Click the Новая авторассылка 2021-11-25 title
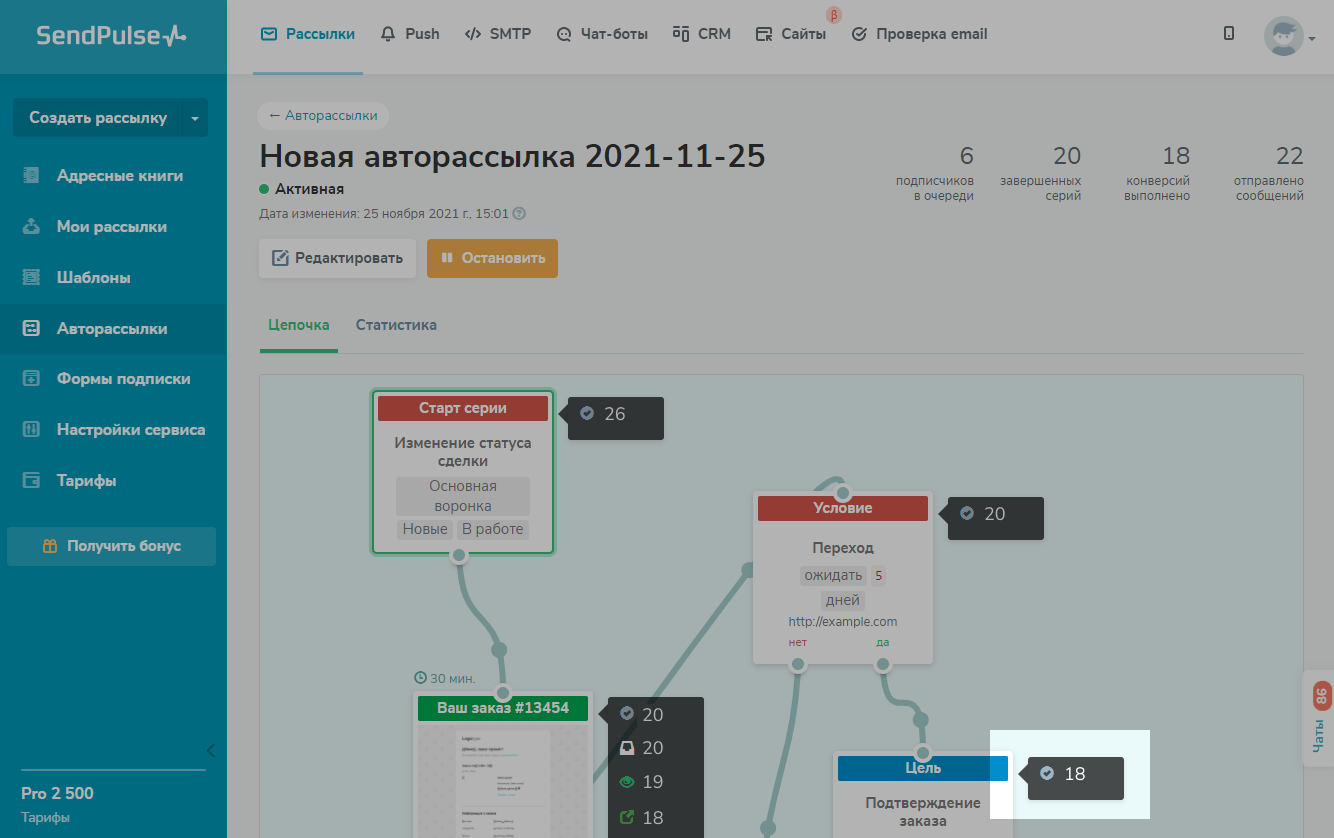Image resolution: width=1334 pixels, height=838 pixels. pos(513,156)
